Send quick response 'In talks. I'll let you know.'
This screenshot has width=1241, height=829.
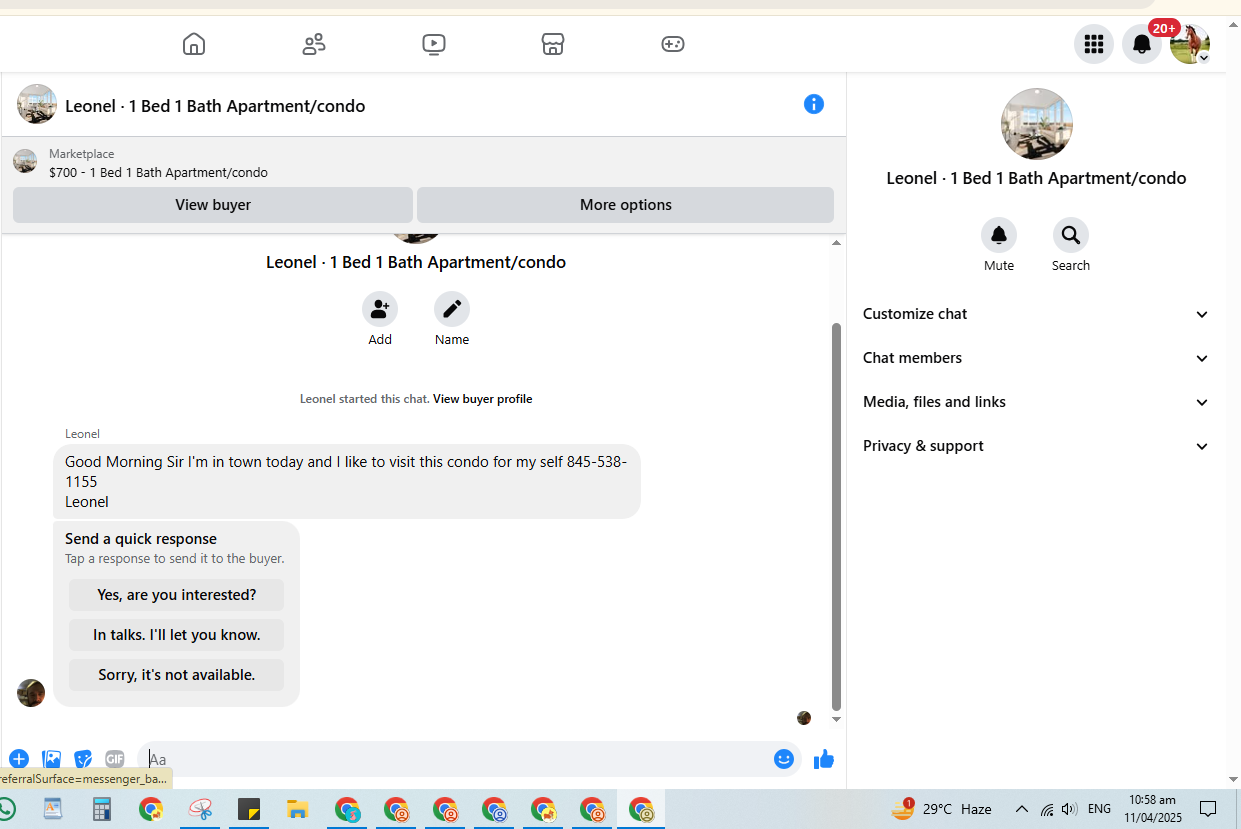177,635
